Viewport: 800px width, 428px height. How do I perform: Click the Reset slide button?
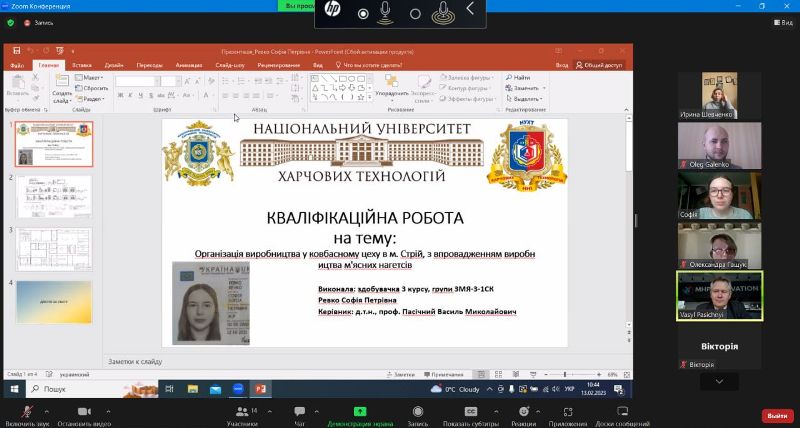coord(91,88)
